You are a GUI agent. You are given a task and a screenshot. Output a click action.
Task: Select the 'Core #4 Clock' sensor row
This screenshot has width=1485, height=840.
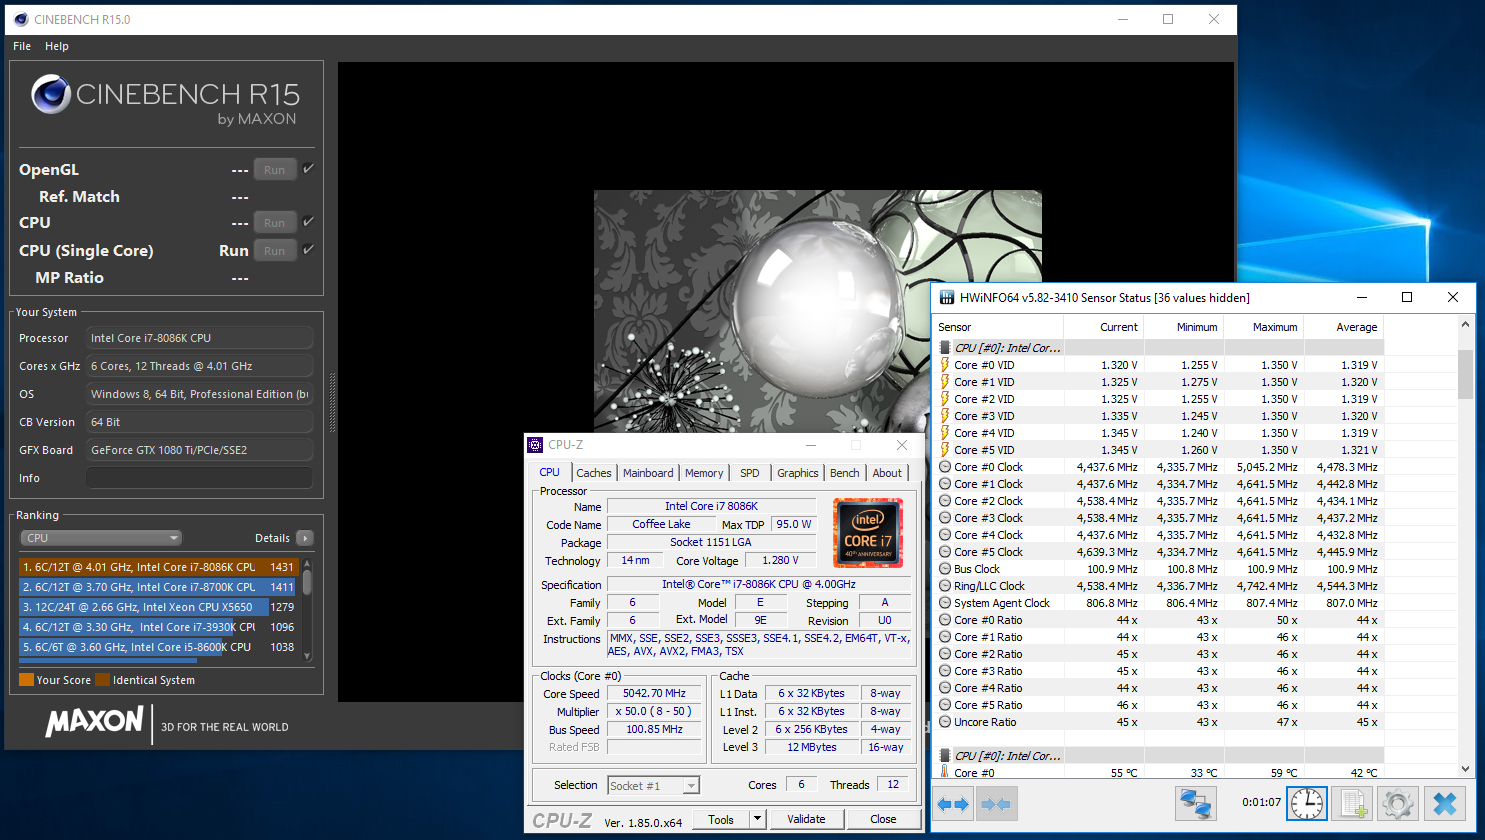(1158, 535)
